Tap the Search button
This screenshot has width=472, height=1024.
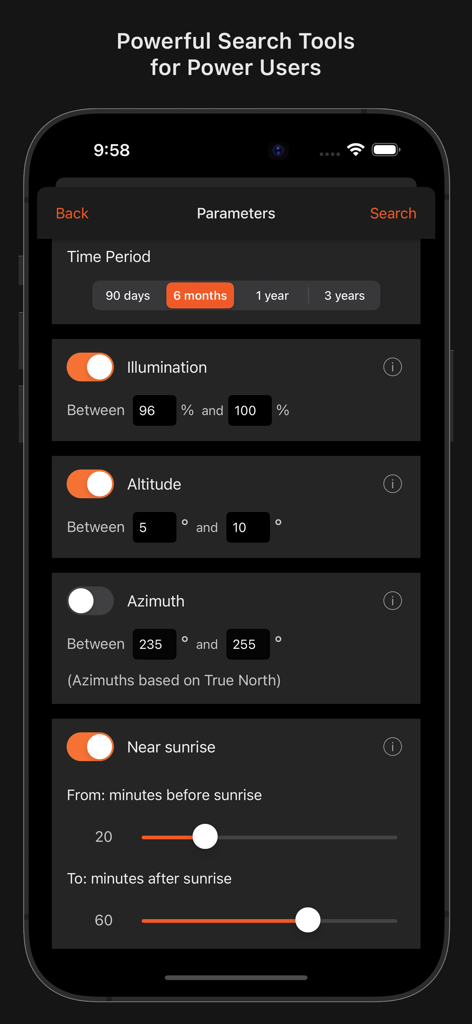[393, 214]
